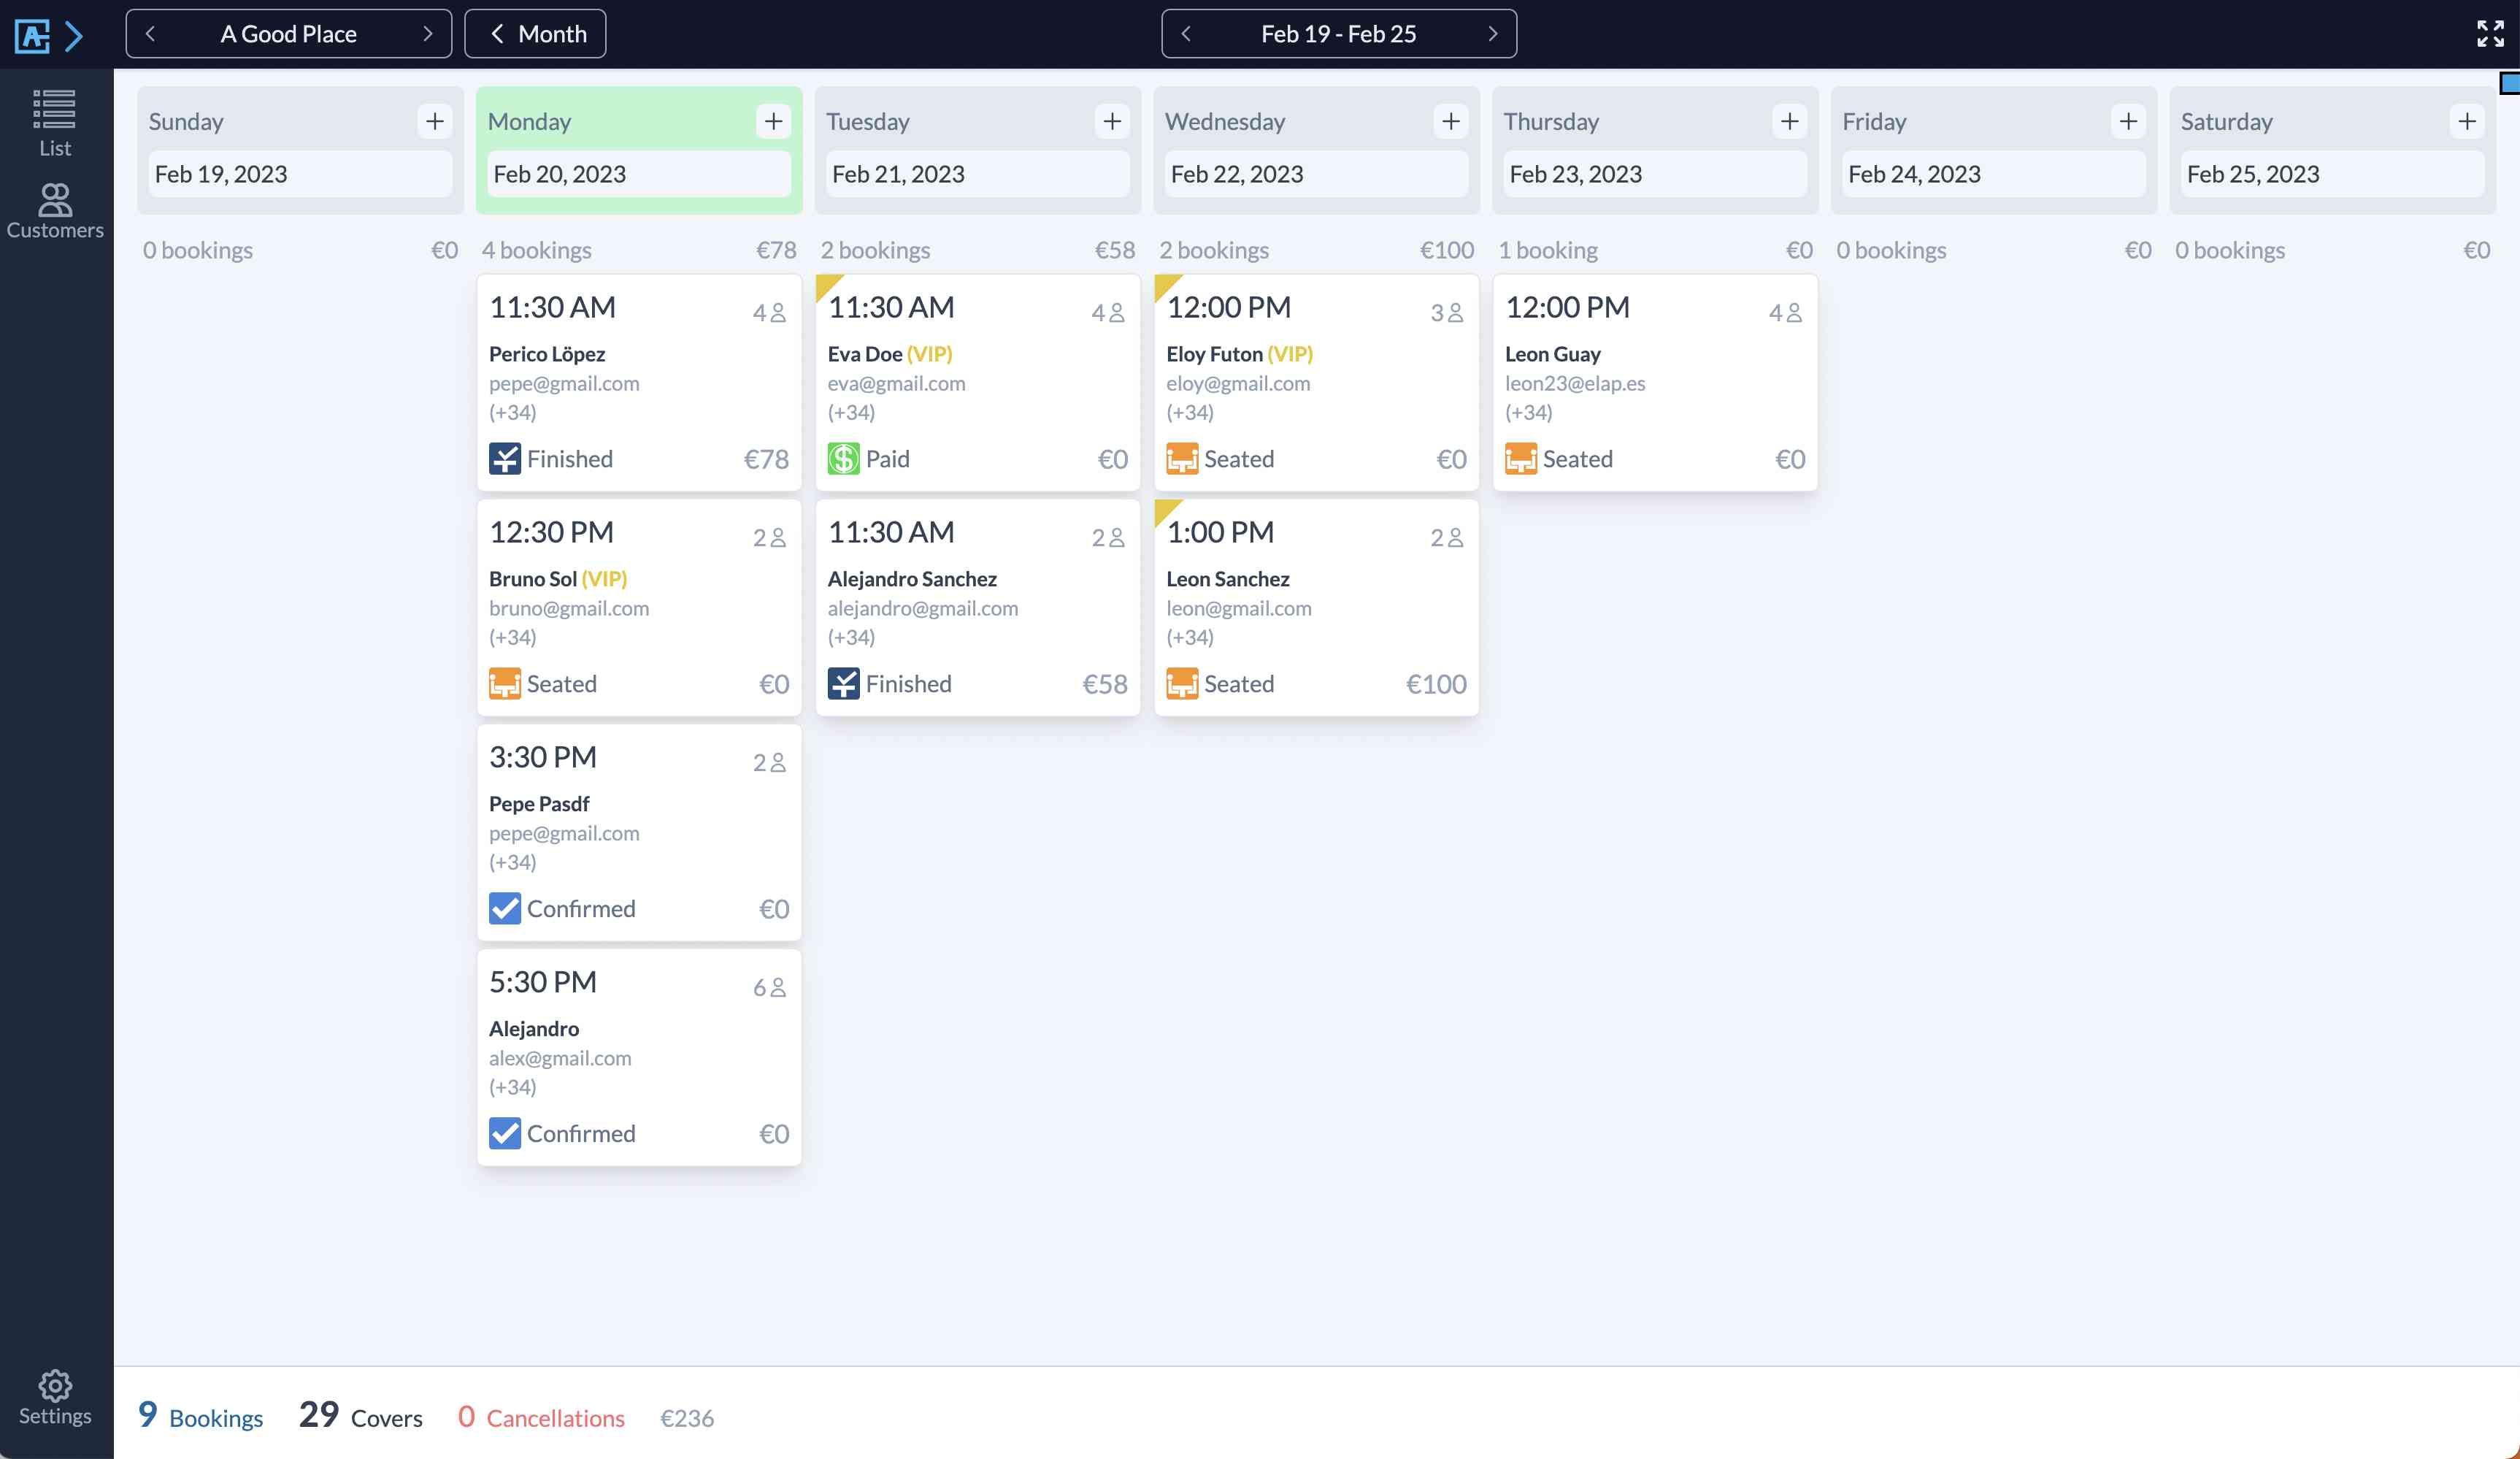This screenshot has height=1459, width=2520.
Task: Click Seated status icon on Leon Sanchez booking
Action: coord(1182,684)
